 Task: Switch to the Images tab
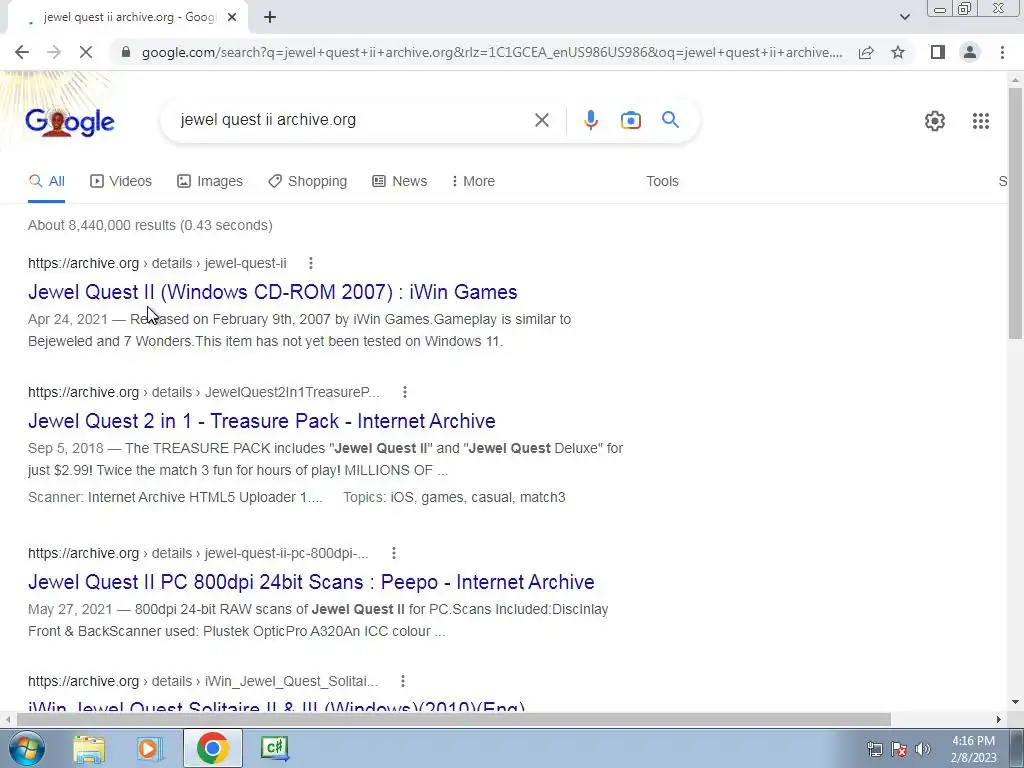pyautogui.click(x=210, y=181)
